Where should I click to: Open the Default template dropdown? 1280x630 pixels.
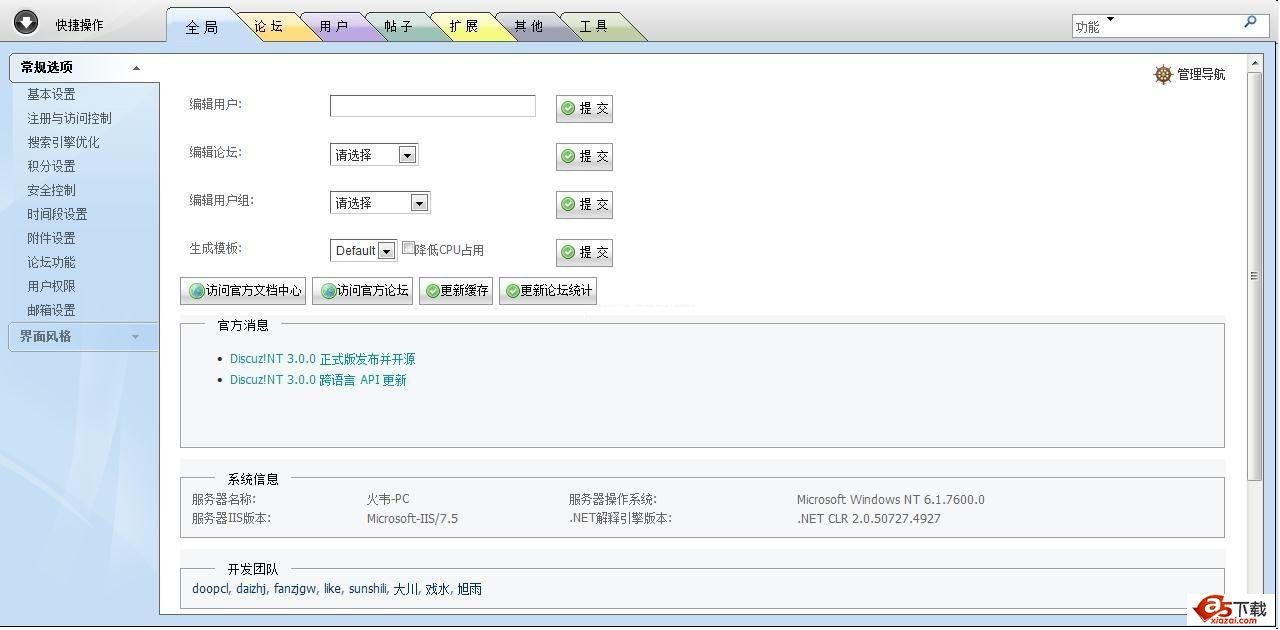[363, 251]
